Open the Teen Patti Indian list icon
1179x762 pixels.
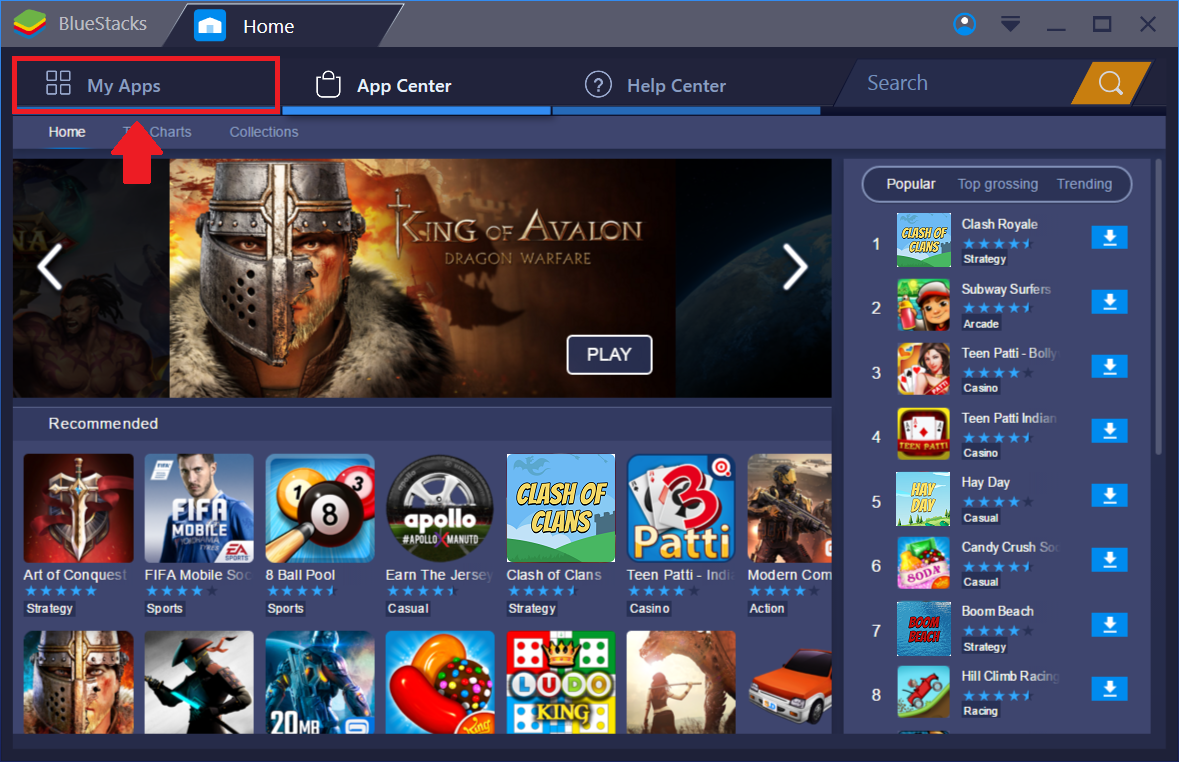[923, 434]
